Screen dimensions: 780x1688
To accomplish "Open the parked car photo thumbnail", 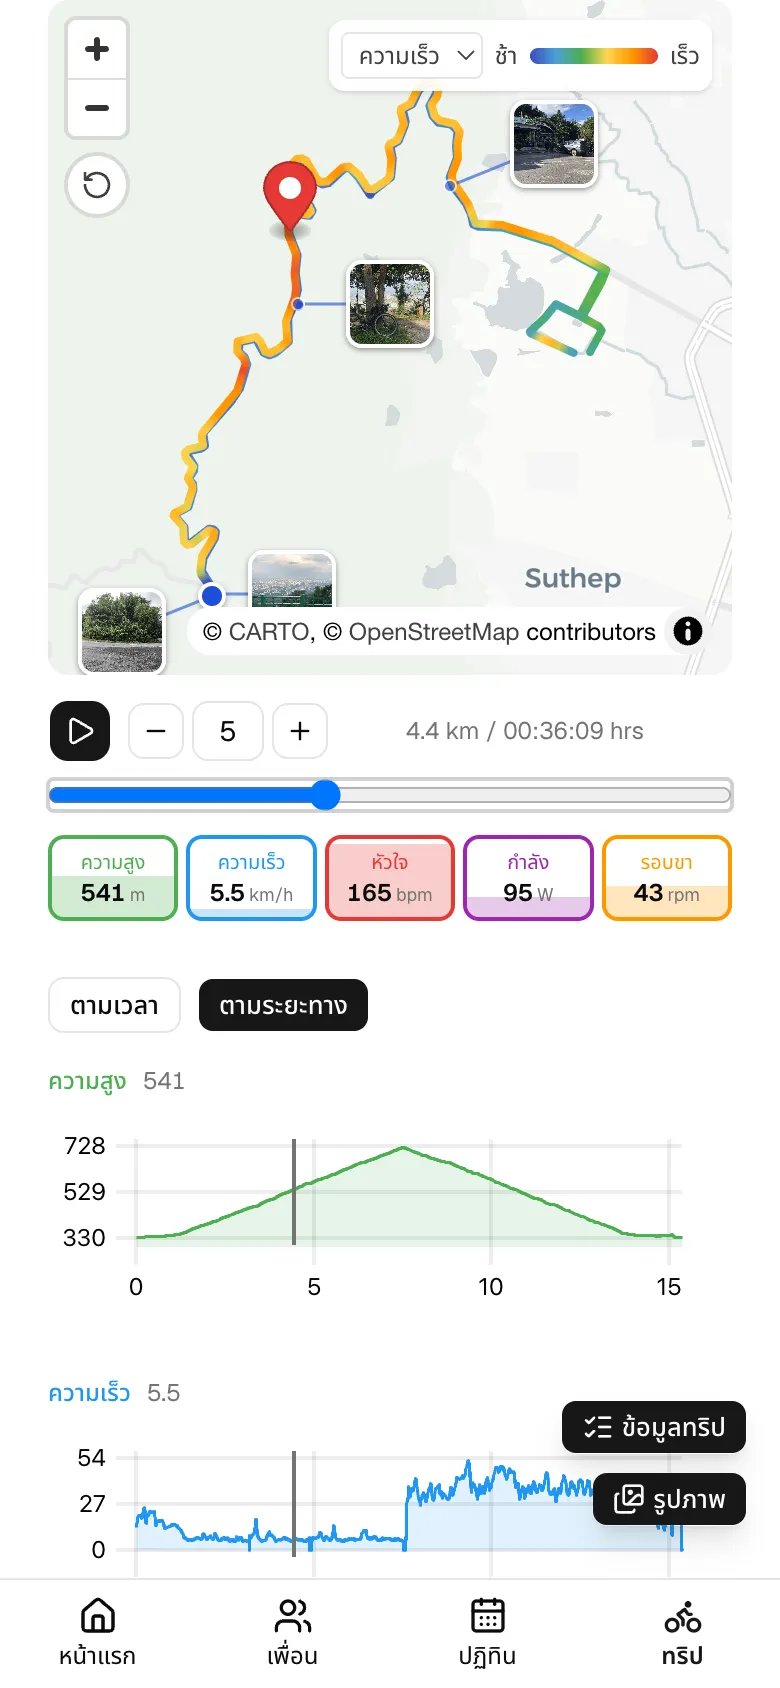I will [554, 145].
